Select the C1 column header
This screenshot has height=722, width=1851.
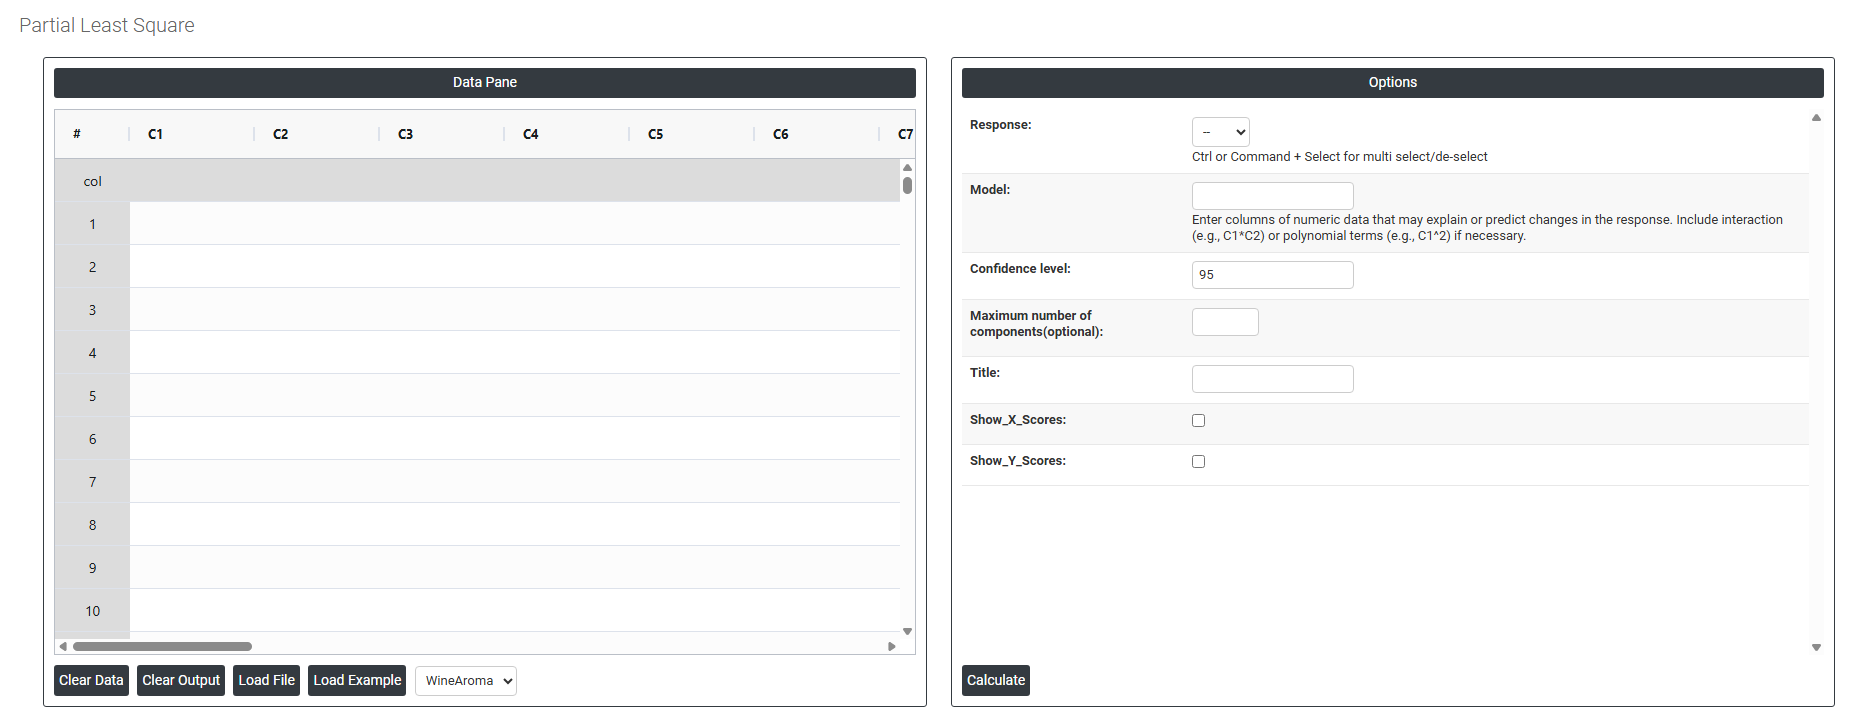coord(156,134)
